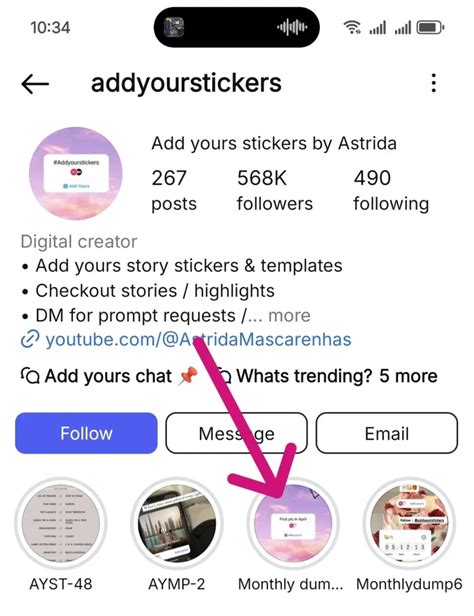Screen dimensions: 474x616
Task: Open the youtube.com/@AstridaMascarenhas link
Action: (198, 339)
